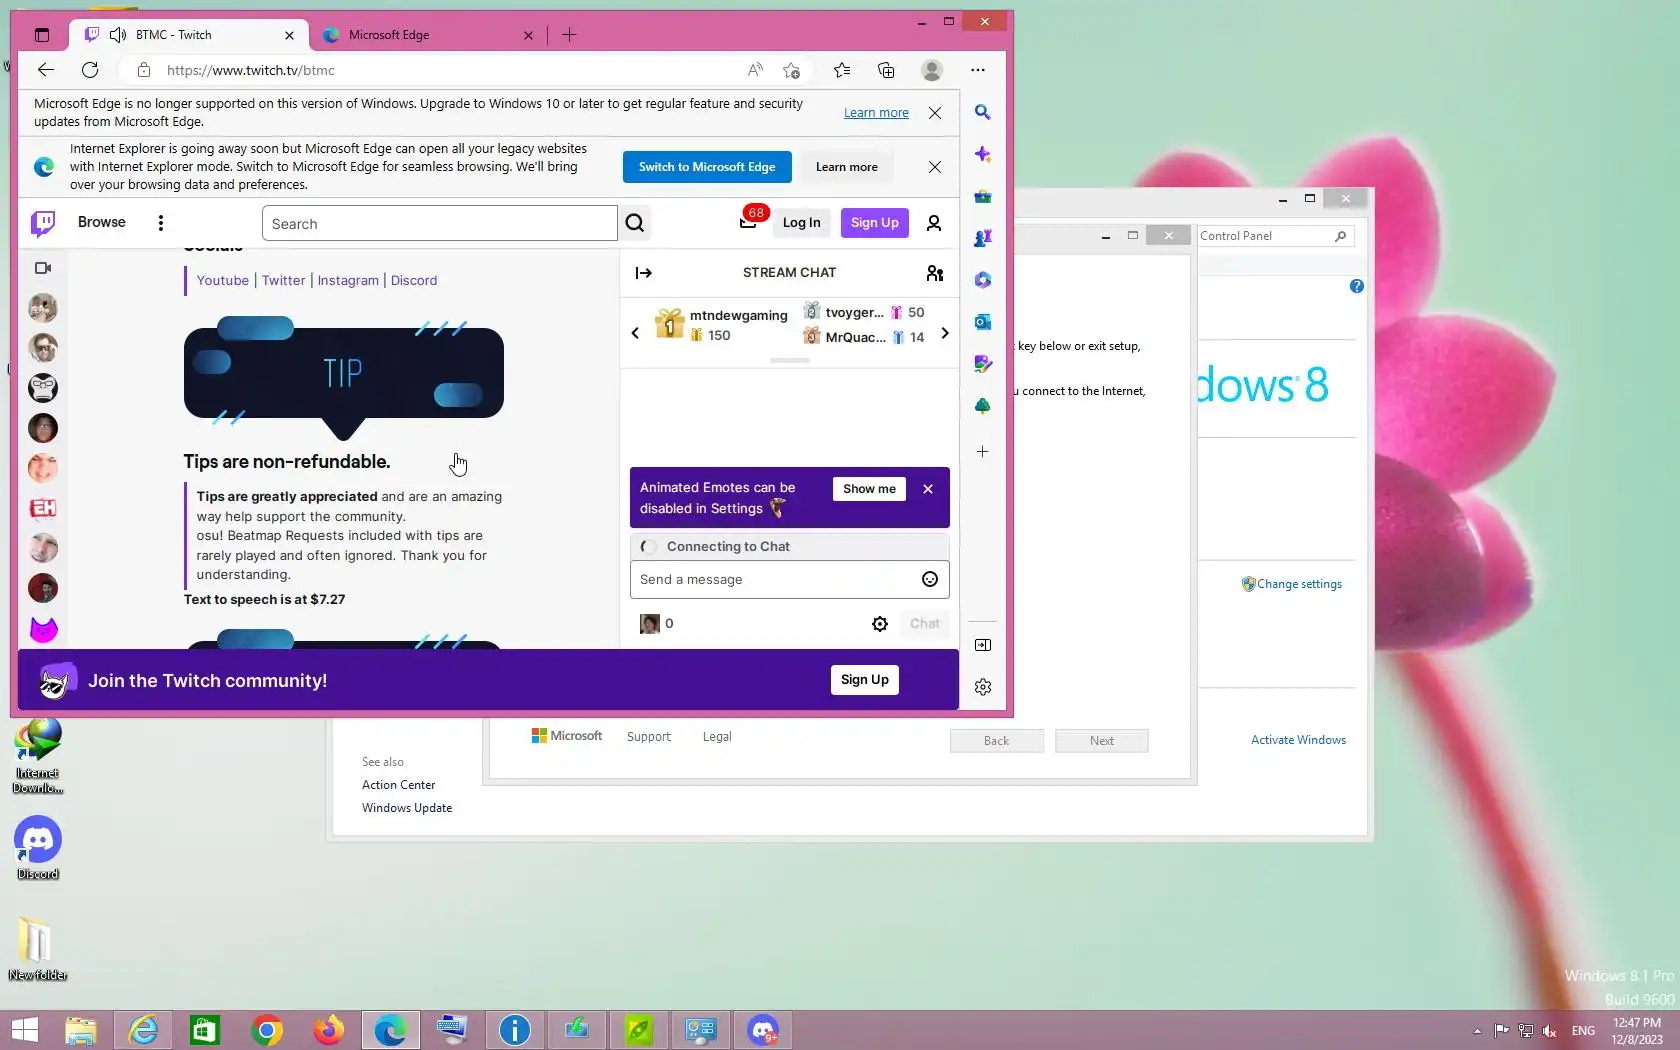Image resolution: width=1680 pixels, height=1050 pixels.
Task: Open a new browser tab
Action: [569, 35]
